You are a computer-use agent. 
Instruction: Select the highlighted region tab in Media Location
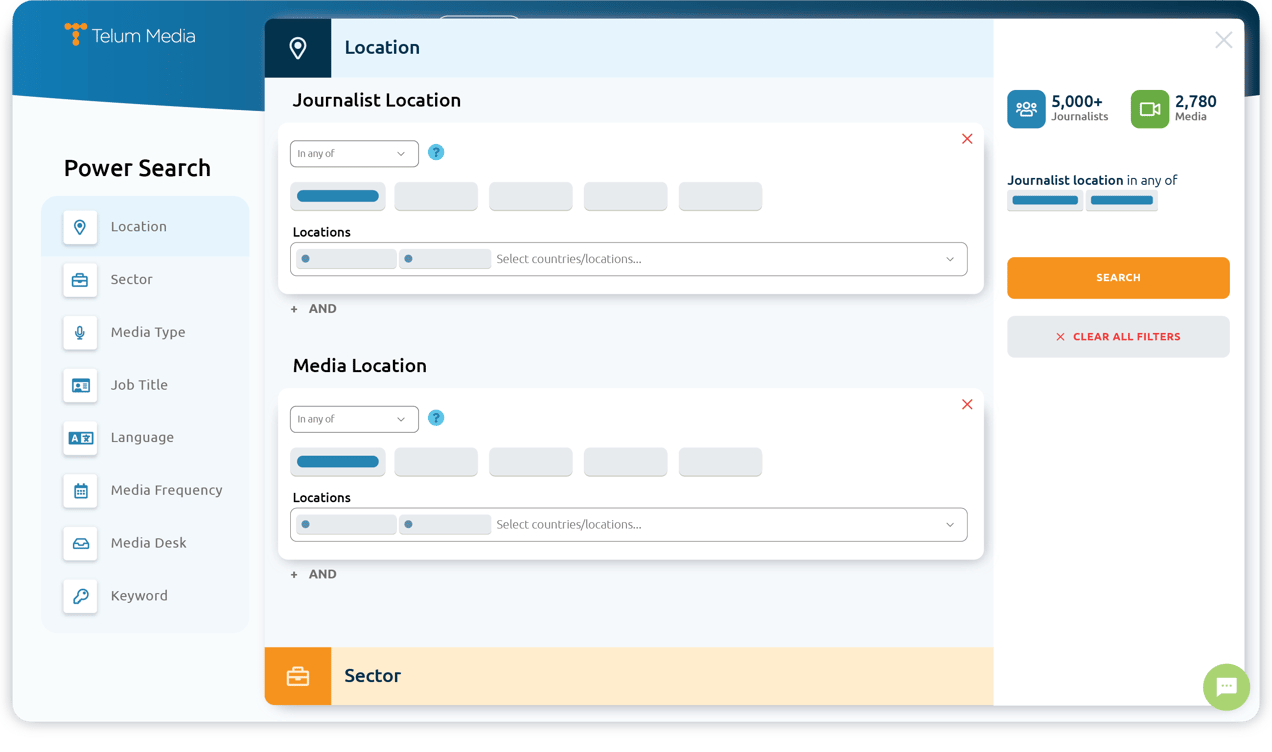[338, 462]
